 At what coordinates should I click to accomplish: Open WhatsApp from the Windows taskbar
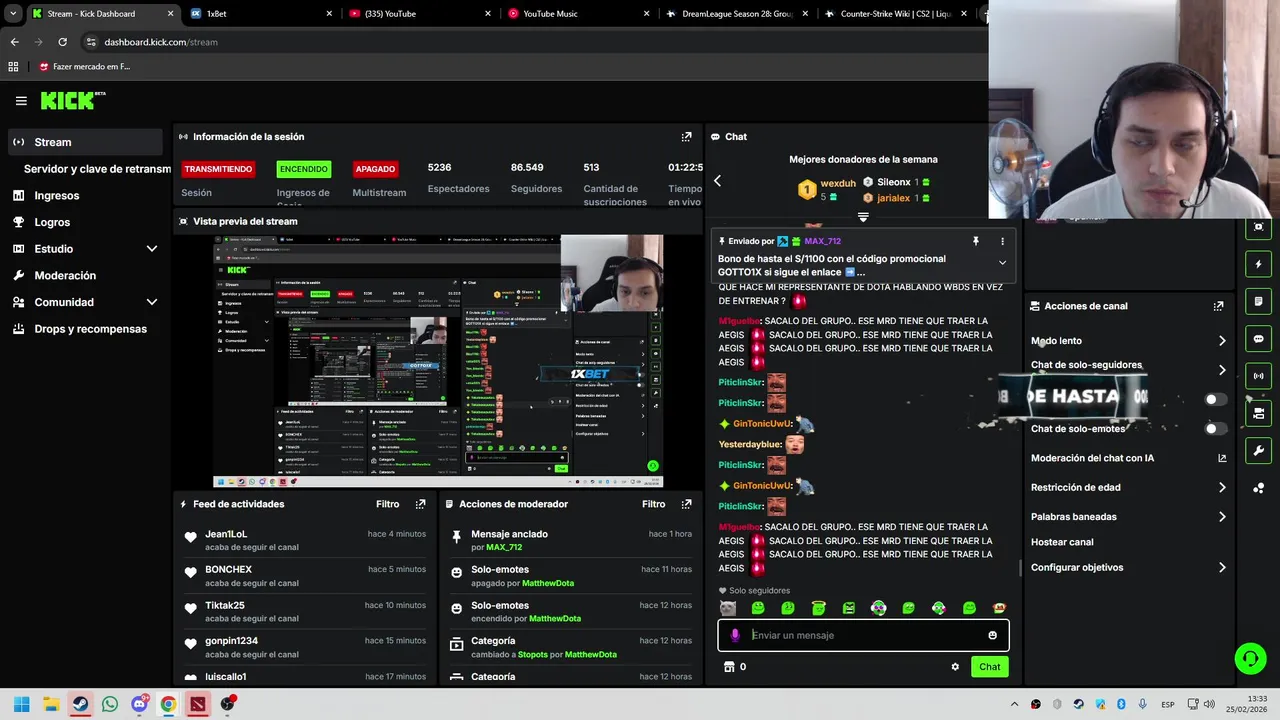click(x=110, y=704)
